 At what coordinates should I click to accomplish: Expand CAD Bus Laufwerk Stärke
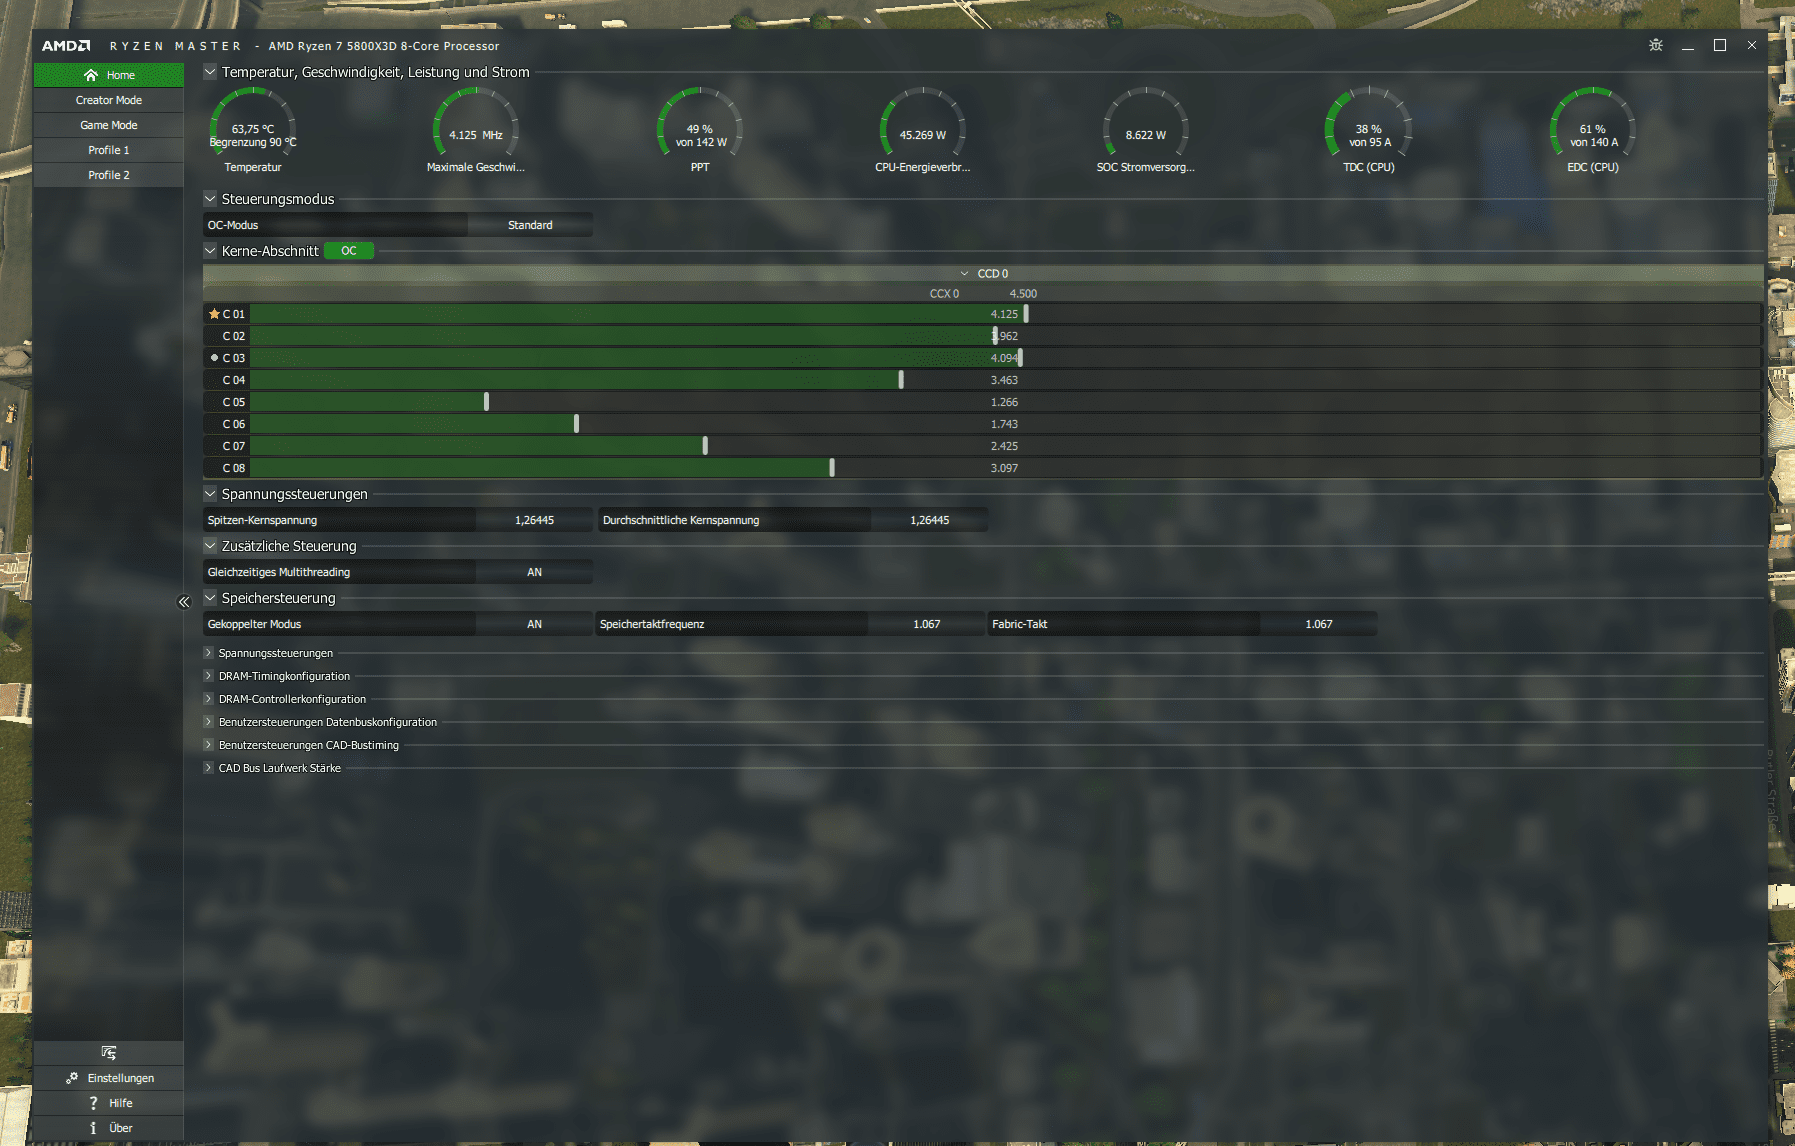[x=208, y=768]
